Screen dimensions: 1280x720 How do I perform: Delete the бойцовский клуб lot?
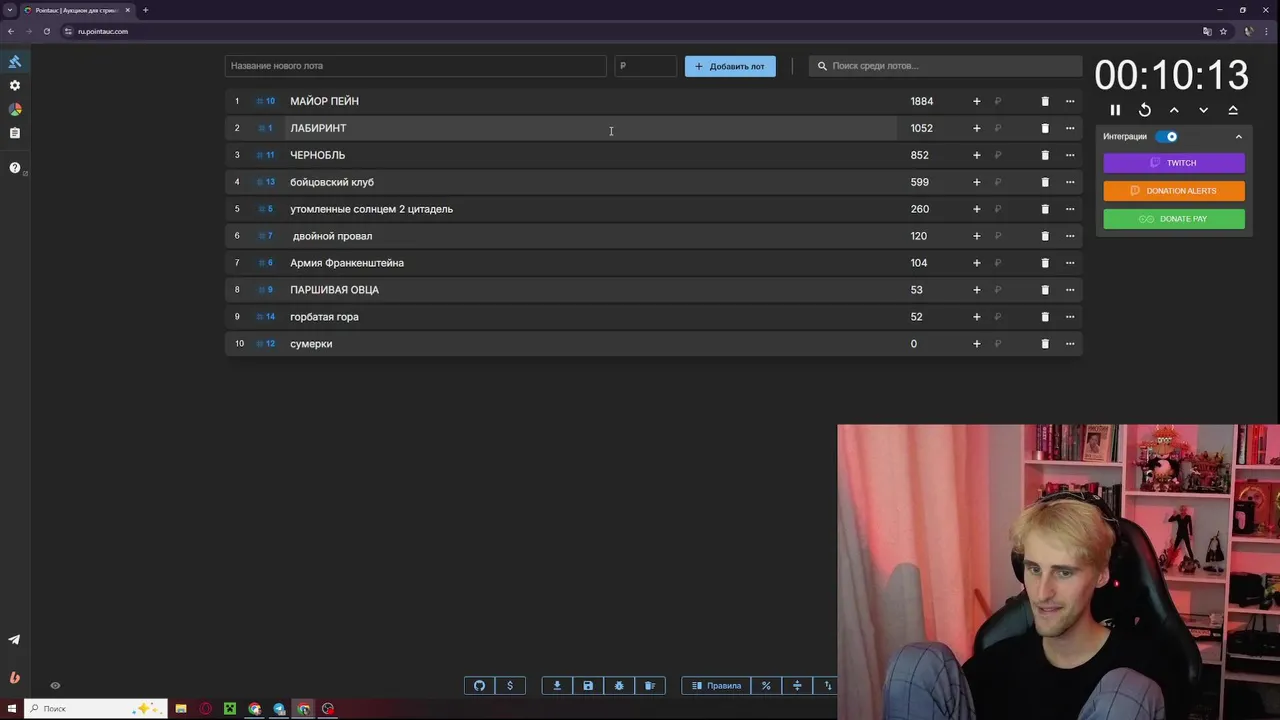point(1045,182)
